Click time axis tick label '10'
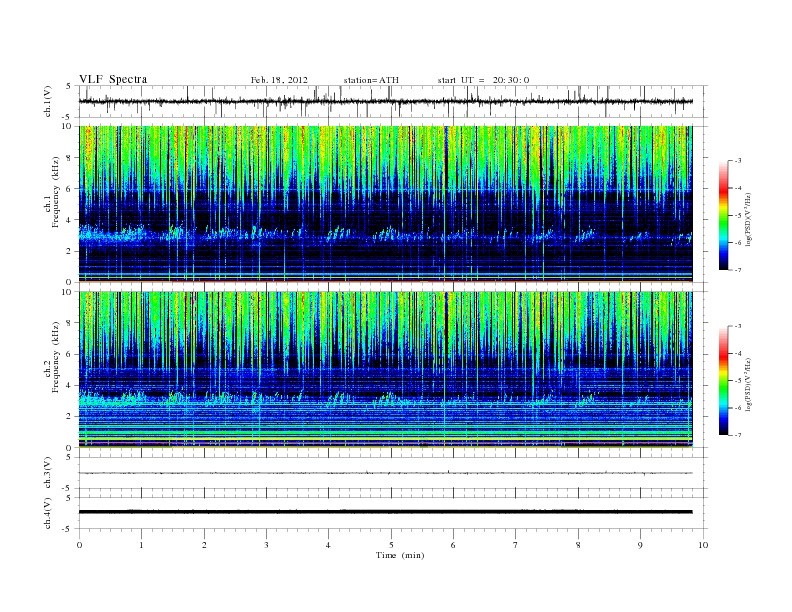The height and width of the screenshot is (612, 792). (703, 545)
